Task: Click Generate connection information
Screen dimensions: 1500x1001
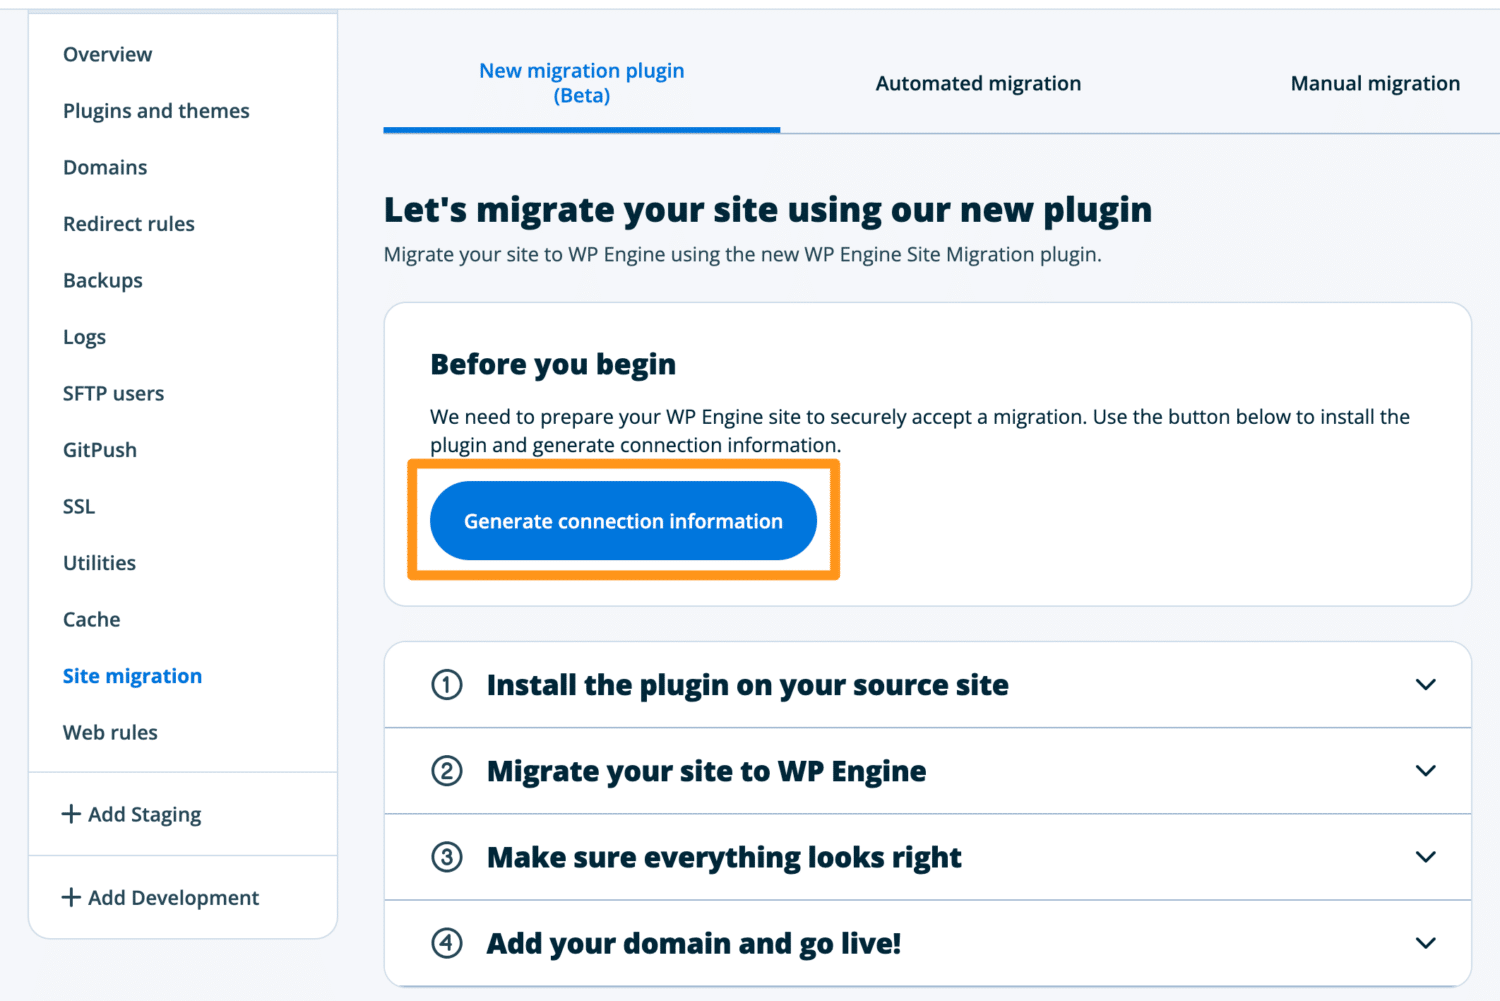Action: tap(622, 520)
